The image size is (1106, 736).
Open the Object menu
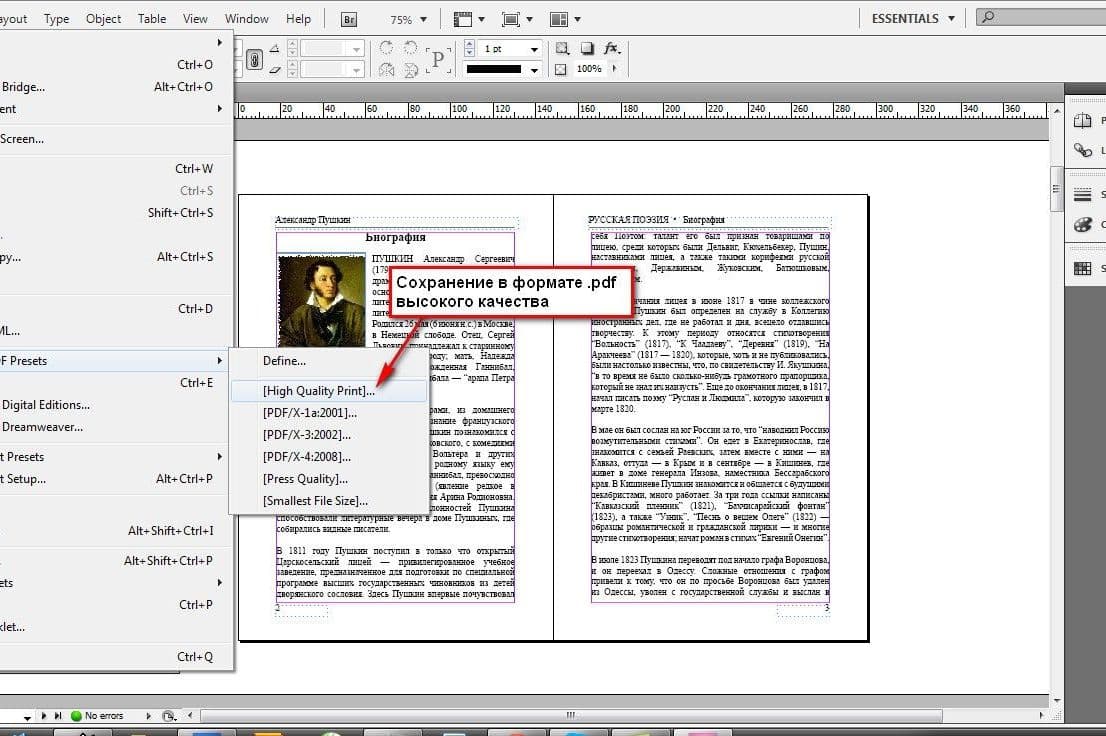(x=103, y=19)
